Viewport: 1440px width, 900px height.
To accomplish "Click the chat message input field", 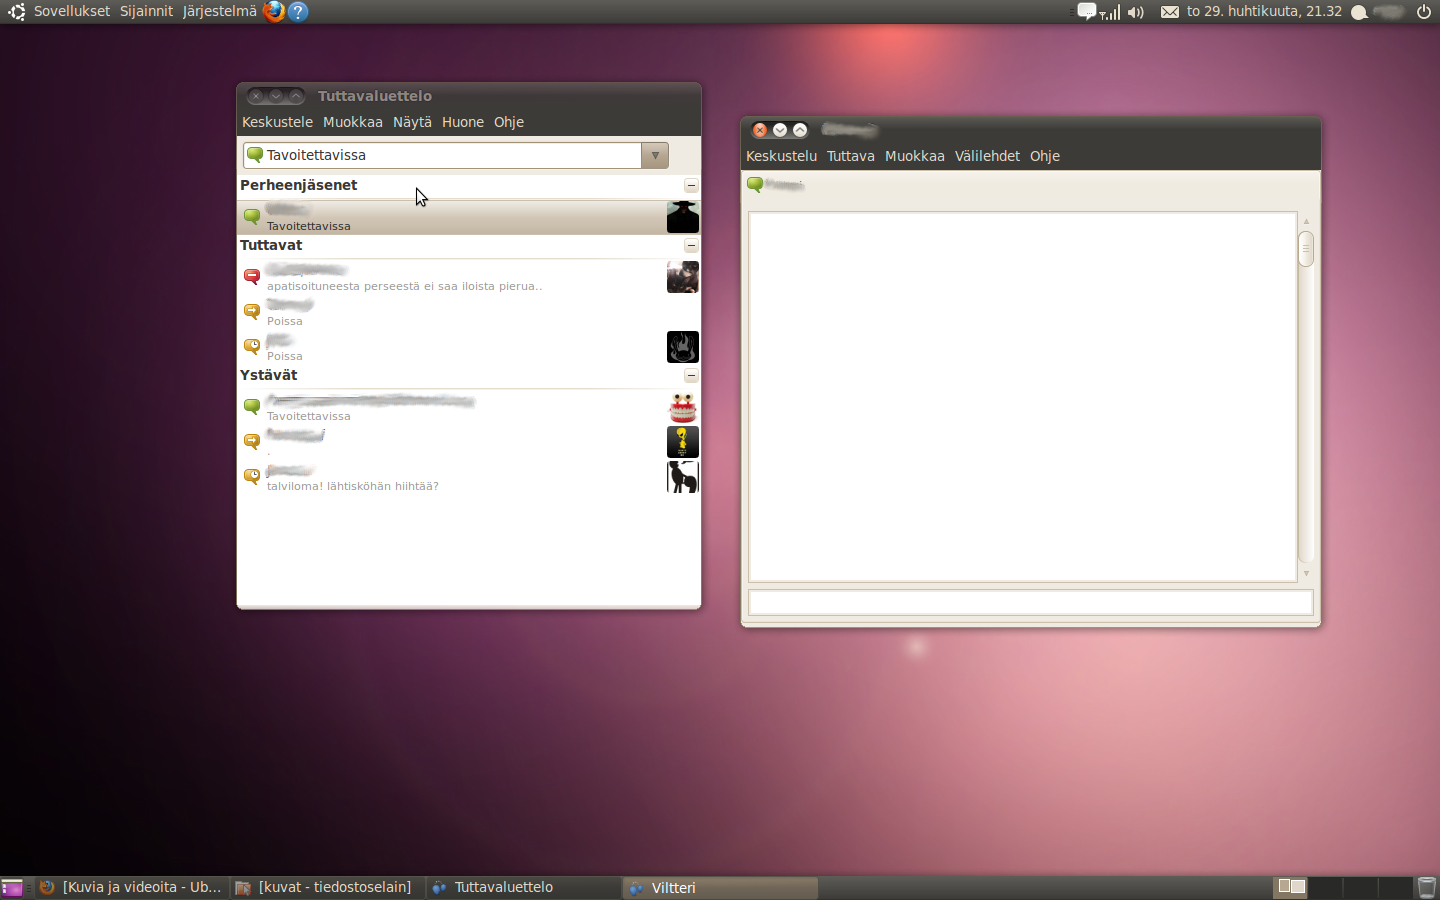I will [x=1030, y=602].
